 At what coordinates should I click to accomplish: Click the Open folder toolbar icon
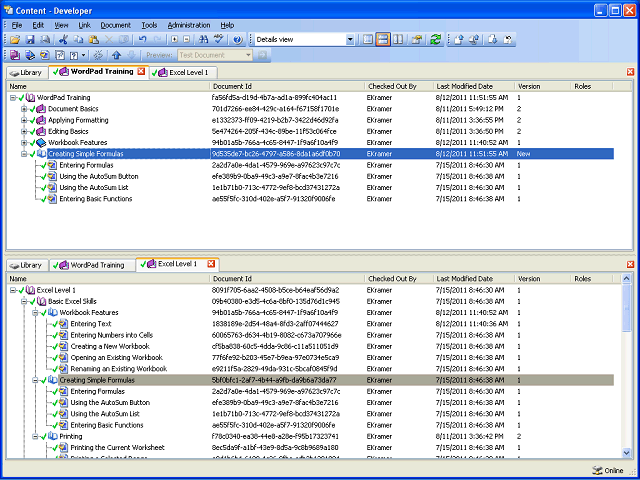tap(15, 40)
